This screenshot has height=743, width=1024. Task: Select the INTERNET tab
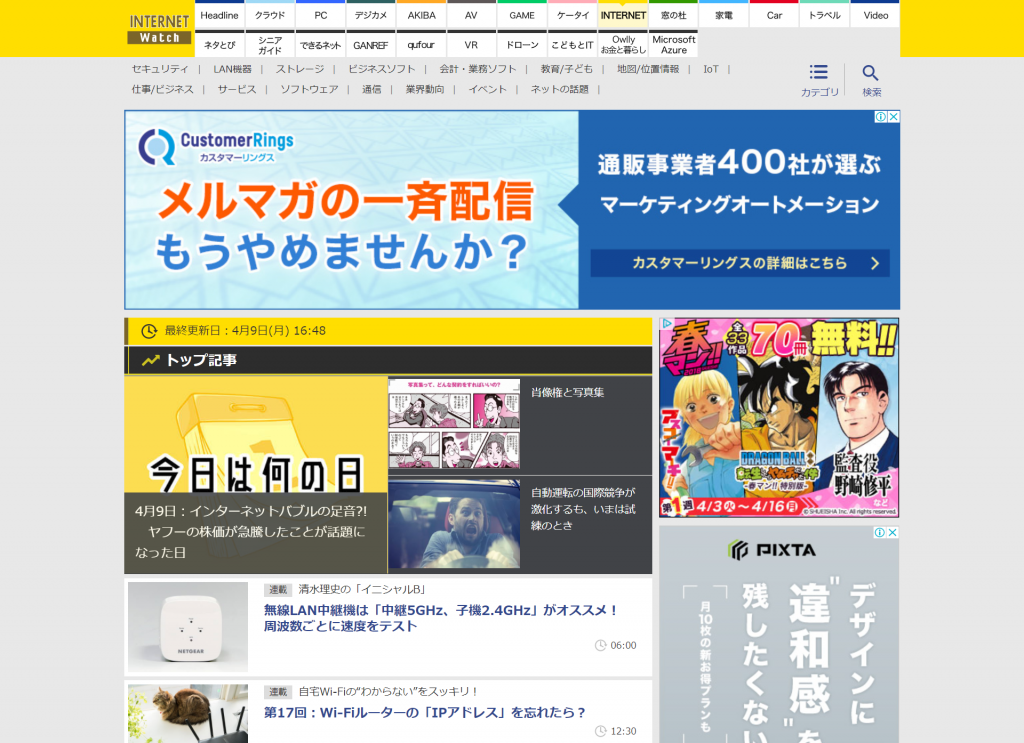click(623, 14)
